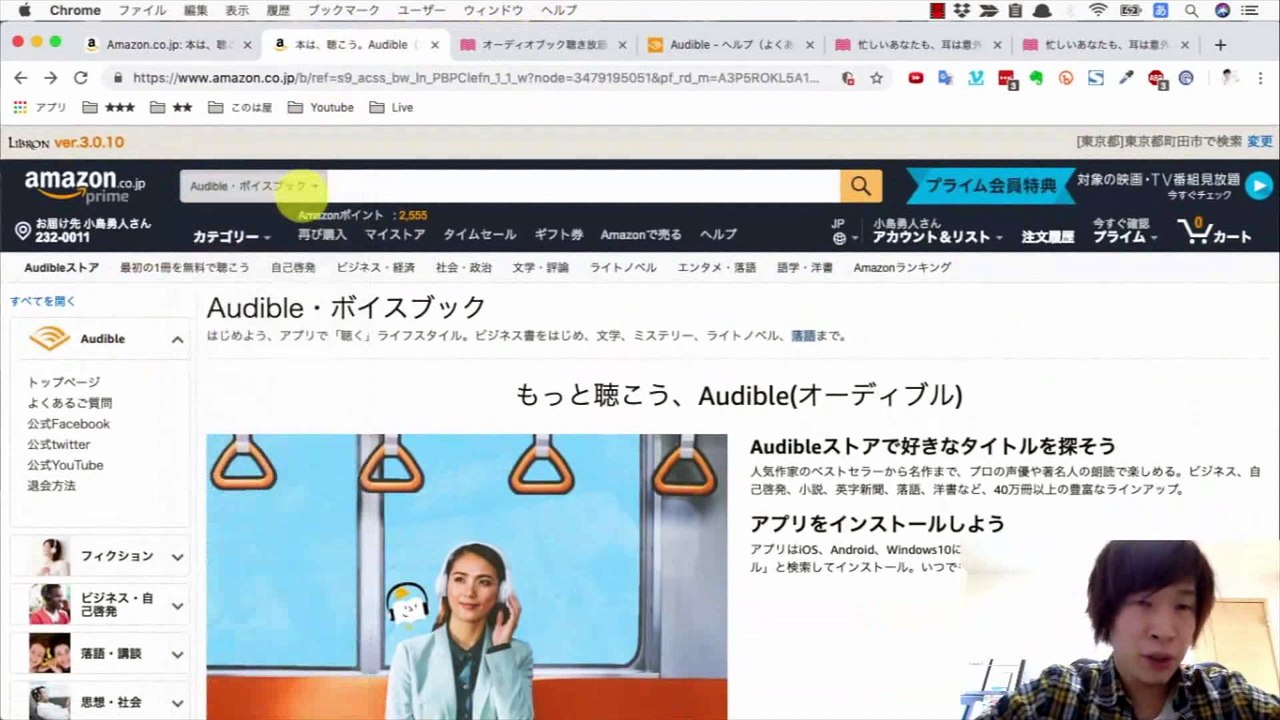Click the browser address bar URL

coord(475,77)
